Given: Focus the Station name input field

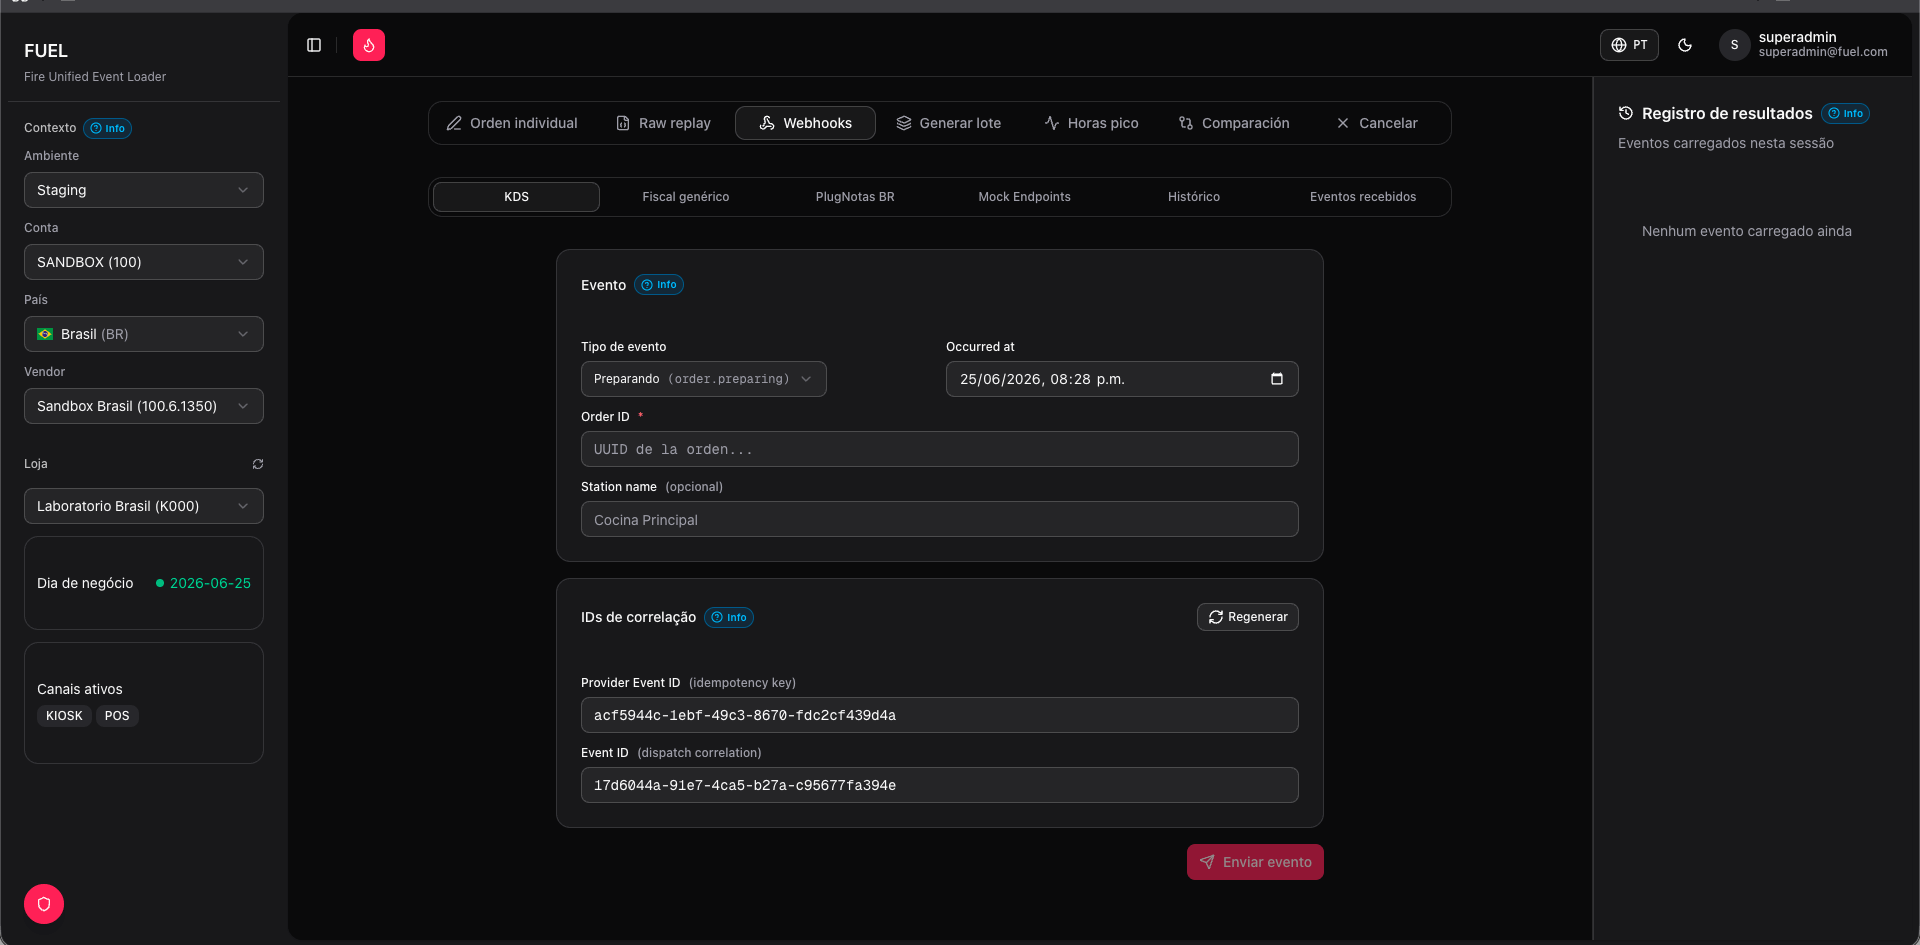Looking at the screenshot, I should pyautogui.click(x=940, y=519).
